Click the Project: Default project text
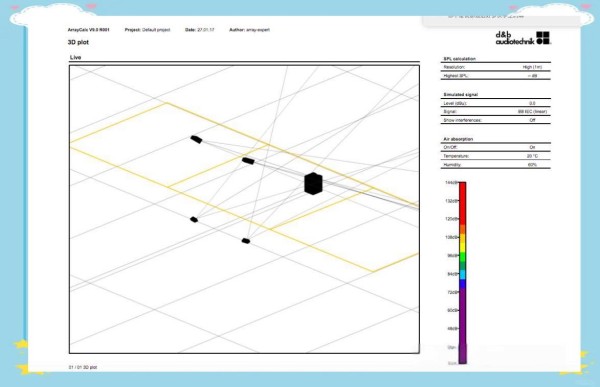This screenshot has width=600, height=387. click(147, 29)
